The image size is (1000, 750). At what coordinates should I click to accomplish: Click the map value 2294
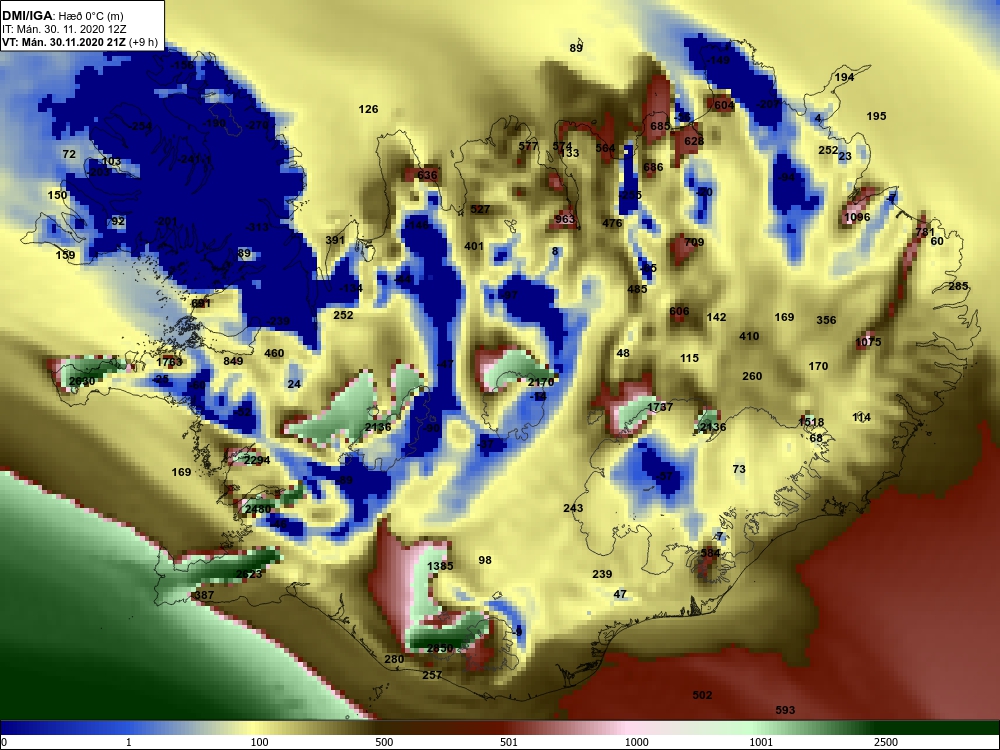point(257,460)
